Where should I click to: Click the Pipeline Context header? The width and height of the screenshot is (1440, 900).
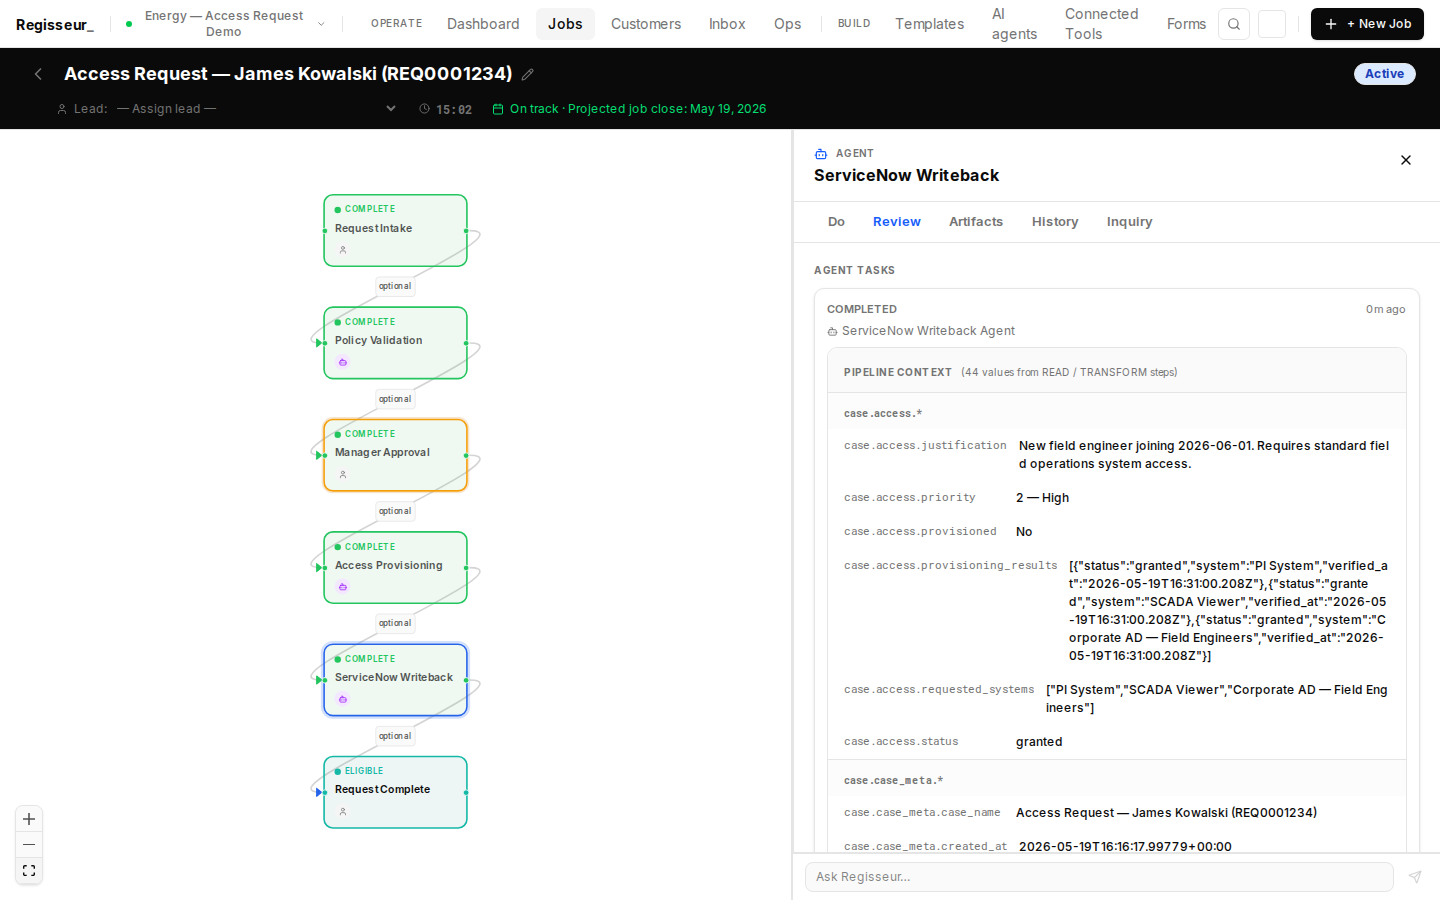coord(1116,372)
